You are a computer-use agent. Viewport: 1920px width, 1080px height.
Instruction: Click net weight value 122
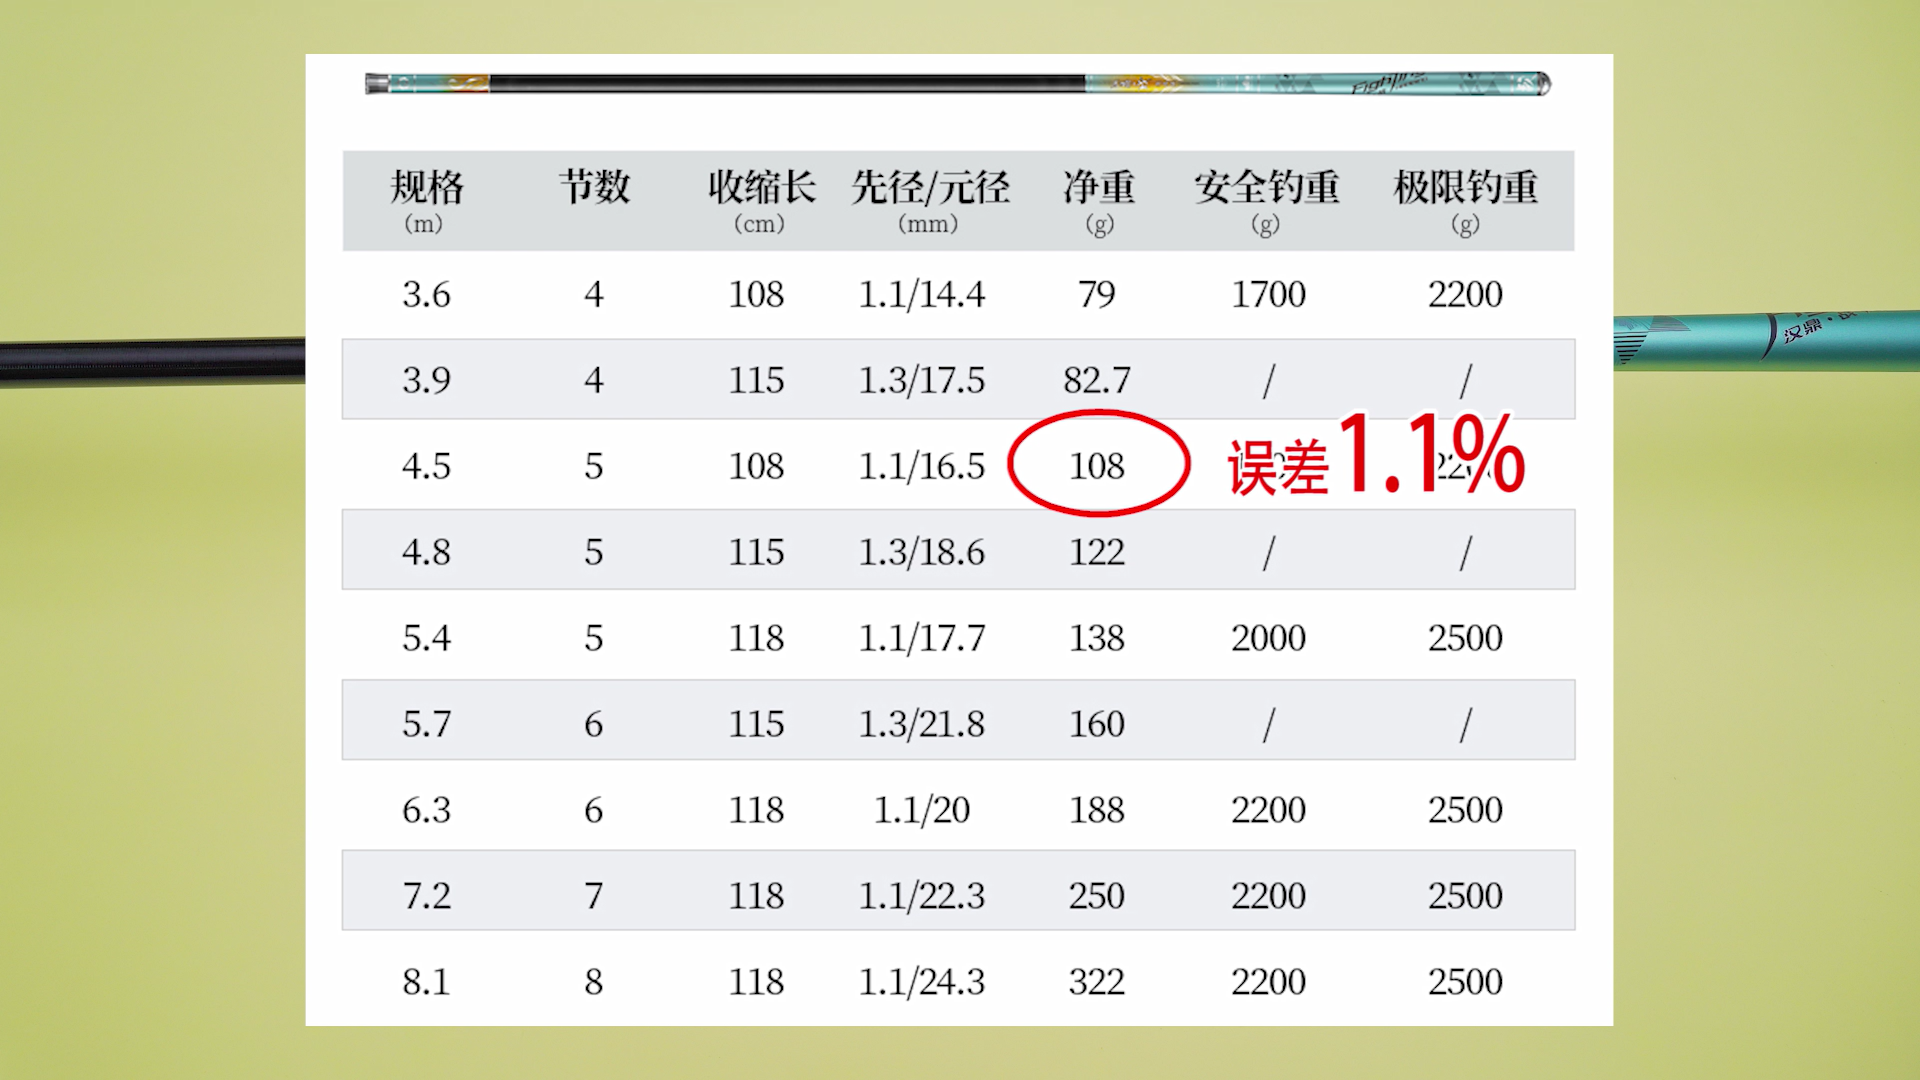(1097, 552)
